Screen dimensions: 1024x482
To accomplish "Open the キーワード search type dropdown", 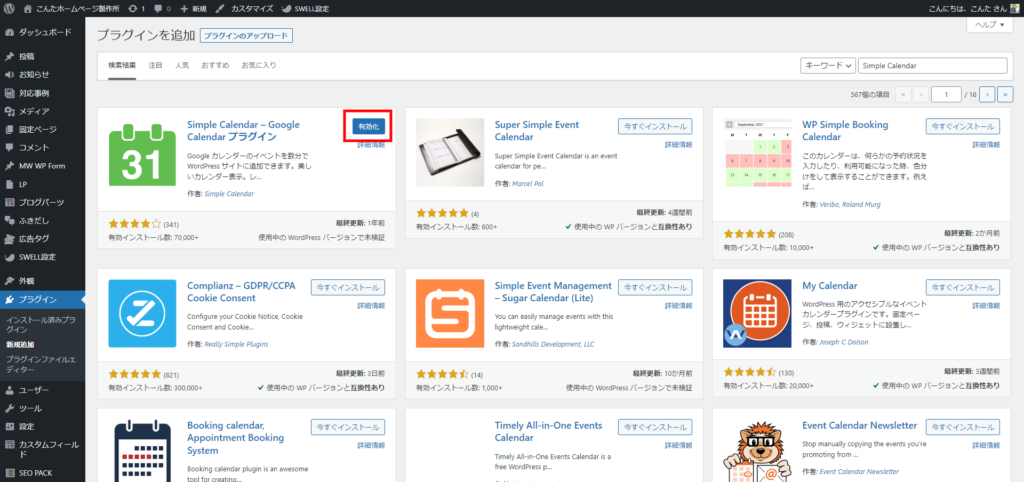I will [x=828, y=66].
